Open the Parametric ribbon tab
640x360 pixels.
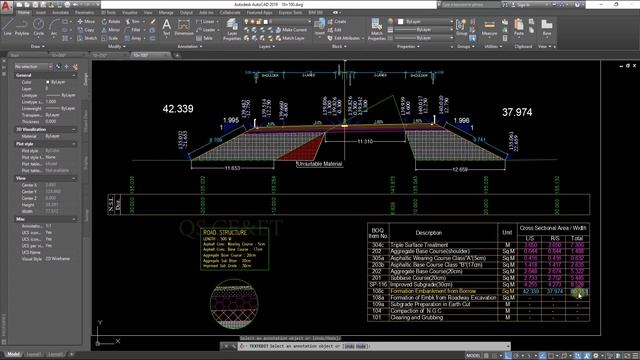(x=84, y=13)
